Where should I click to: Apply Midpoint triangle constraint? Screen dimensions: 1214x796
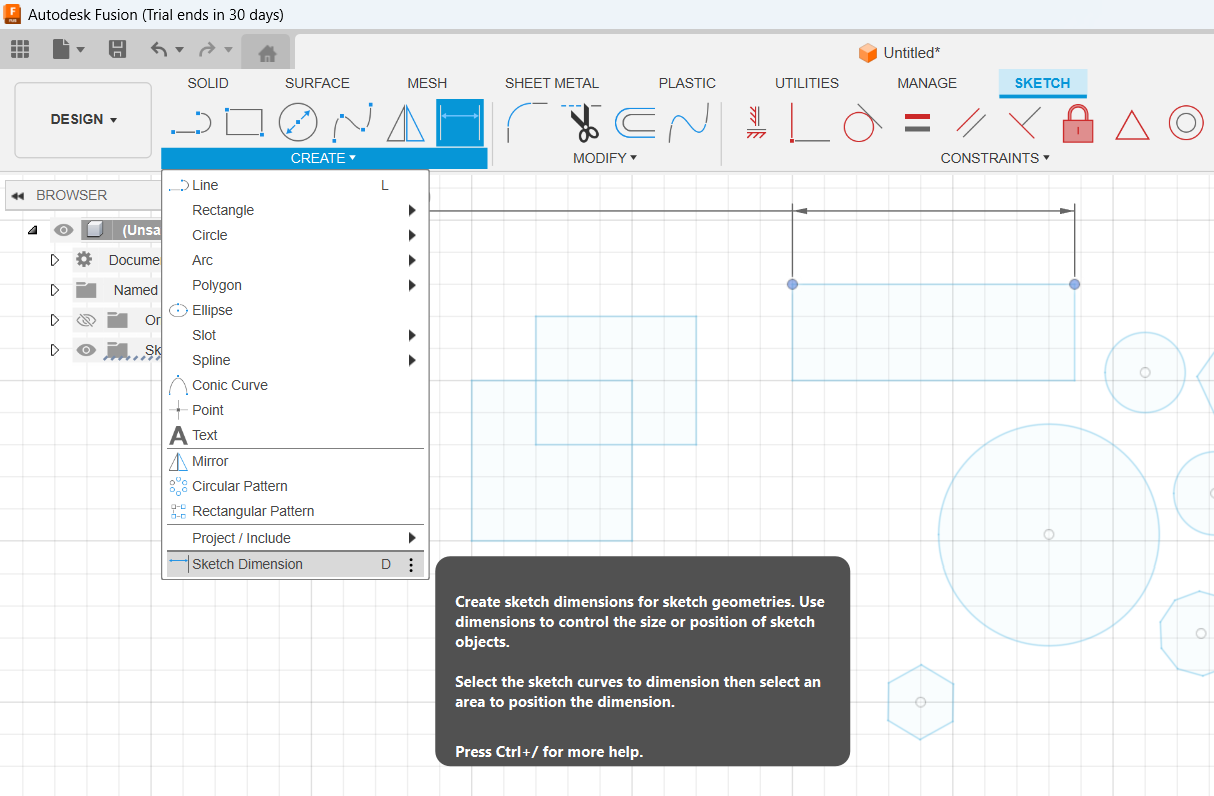[x=1132, y=125]
